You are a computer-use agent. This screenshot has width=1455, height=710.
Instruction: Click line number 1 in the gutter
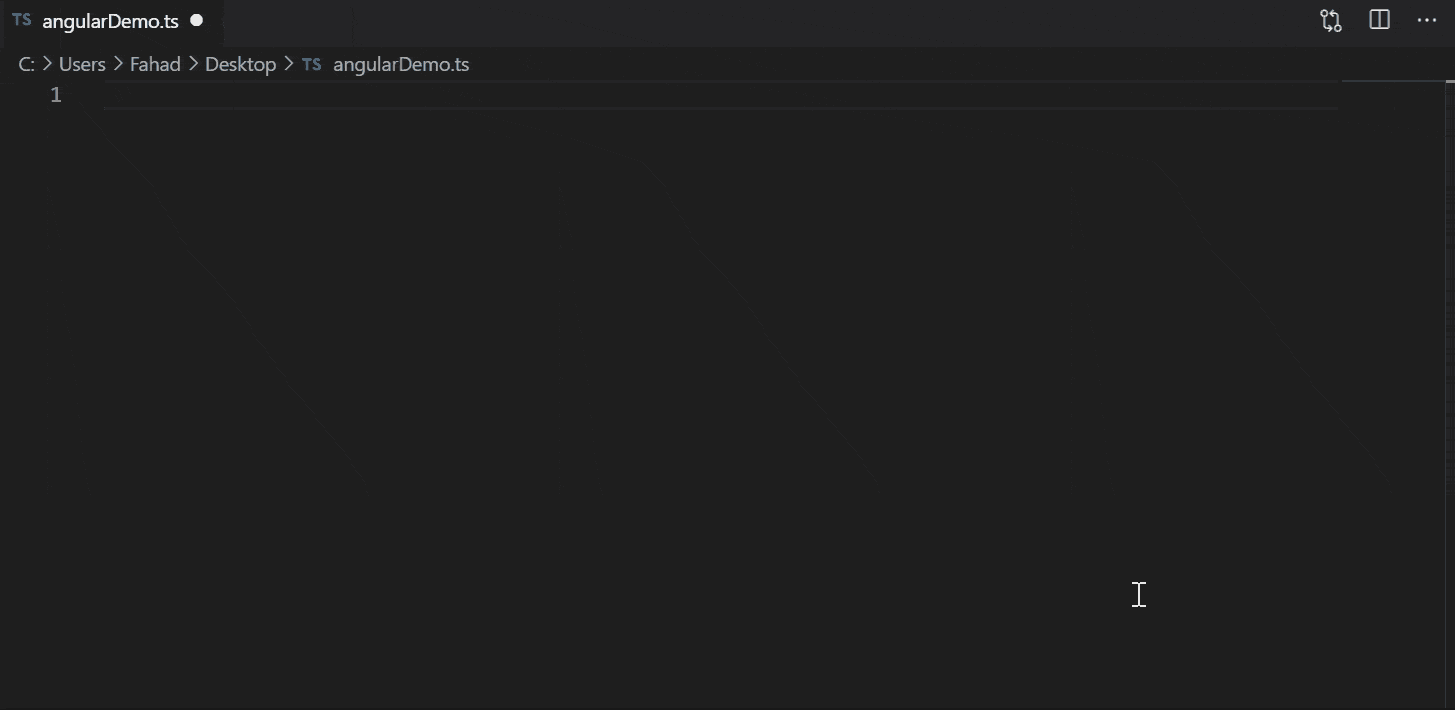click(x=55, y=94)
